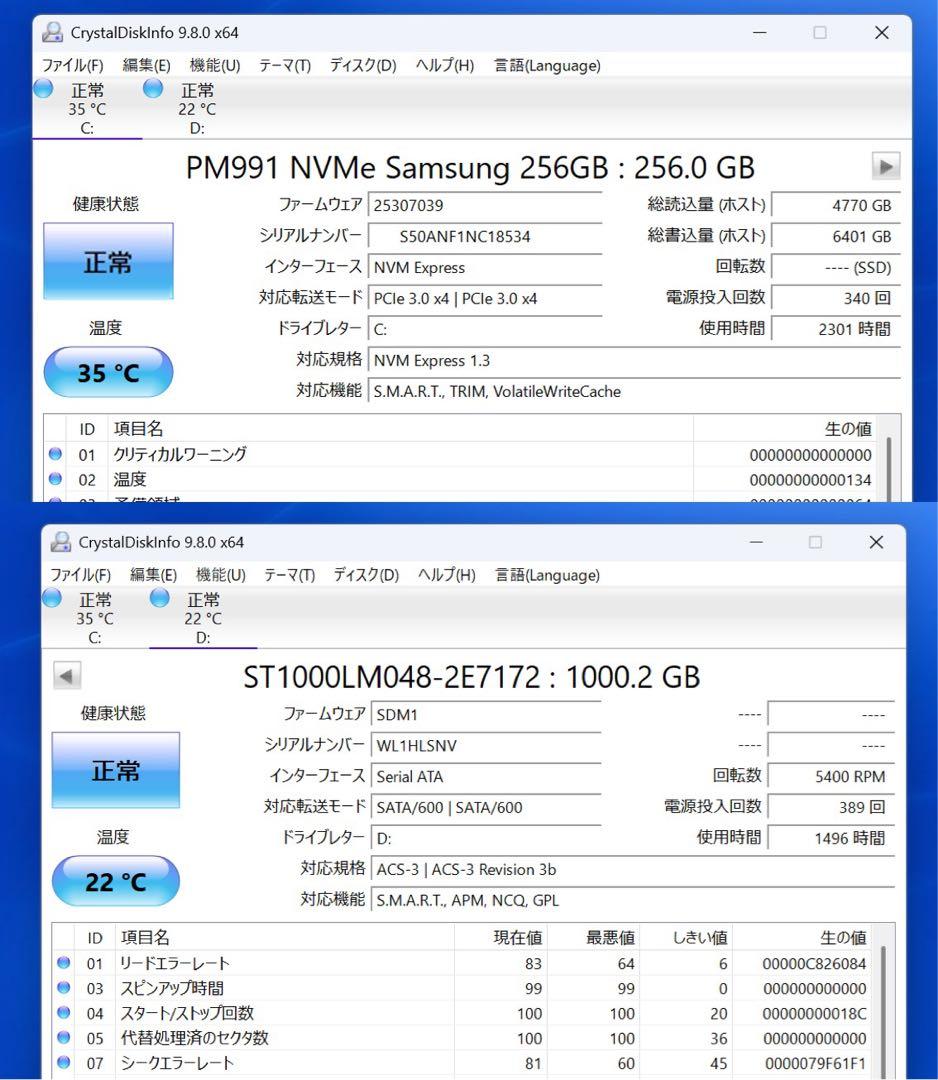Screen dimensions: 938x1080
Task: Click power on count 340 回
Action: pyautogui.click(x=836, y=298)
